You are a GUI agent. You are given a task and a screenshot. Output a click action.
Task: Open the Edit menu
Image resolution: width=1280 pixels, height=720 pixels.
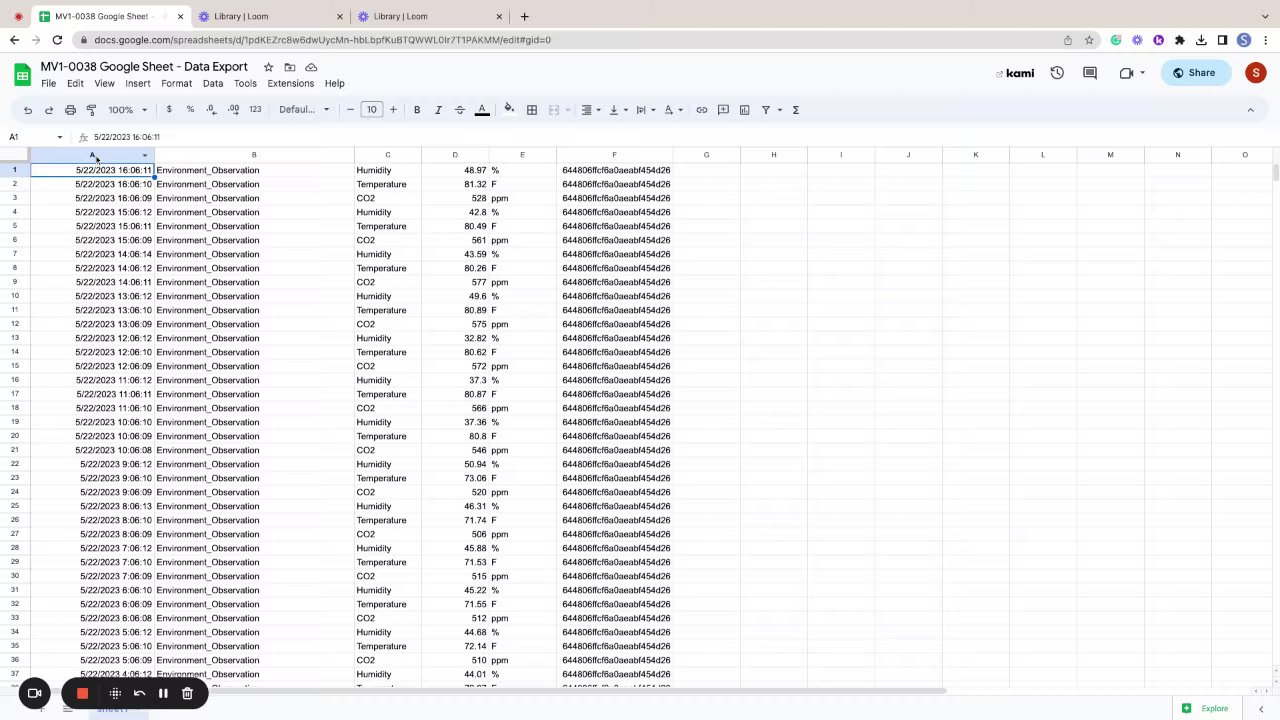(x=75, y=84)
